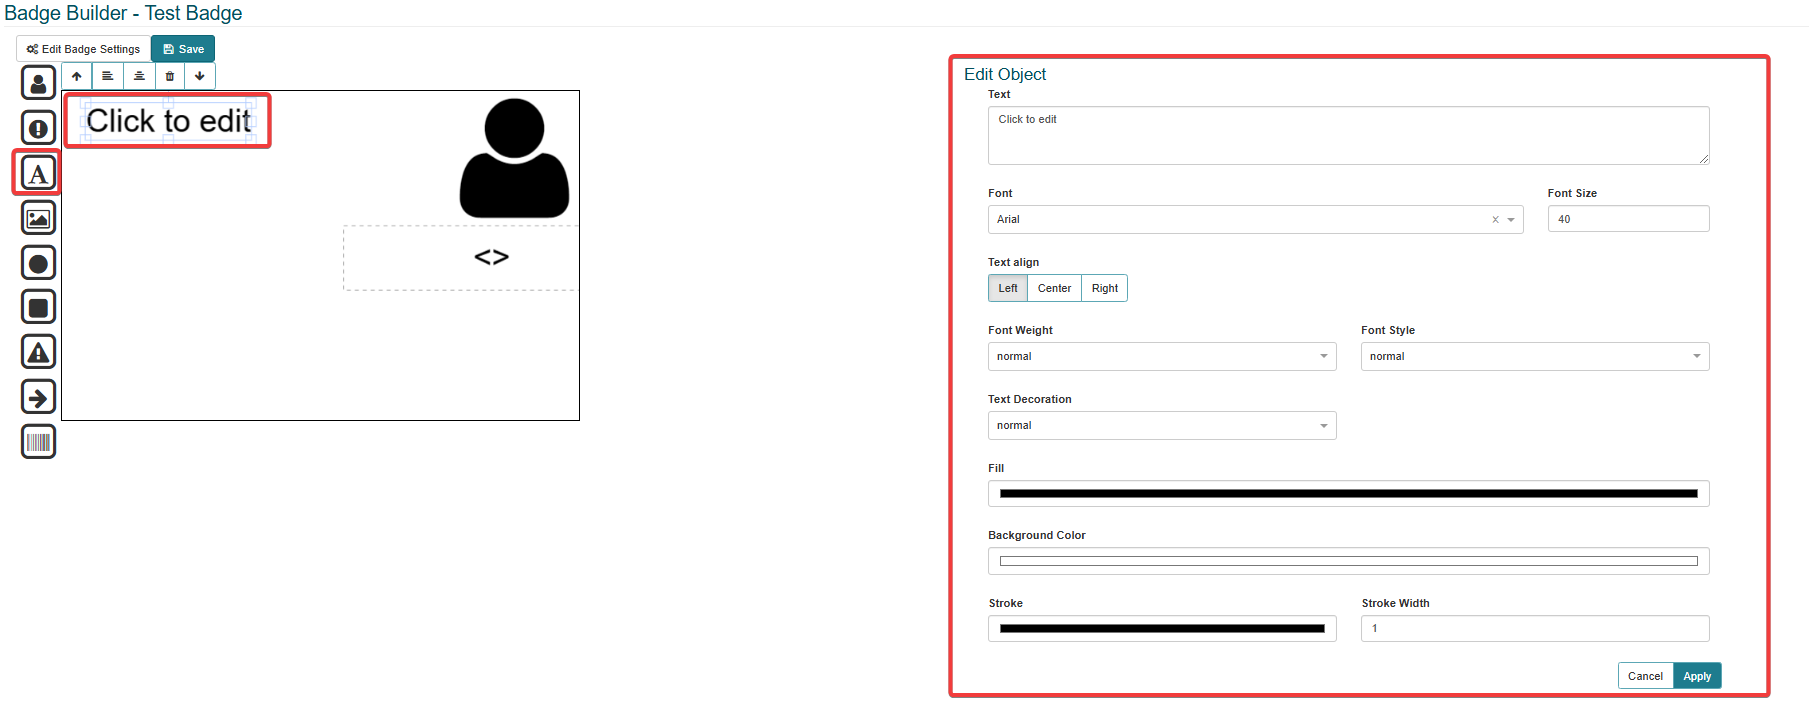Open the Fill color picker

(x=1348, y=494)
